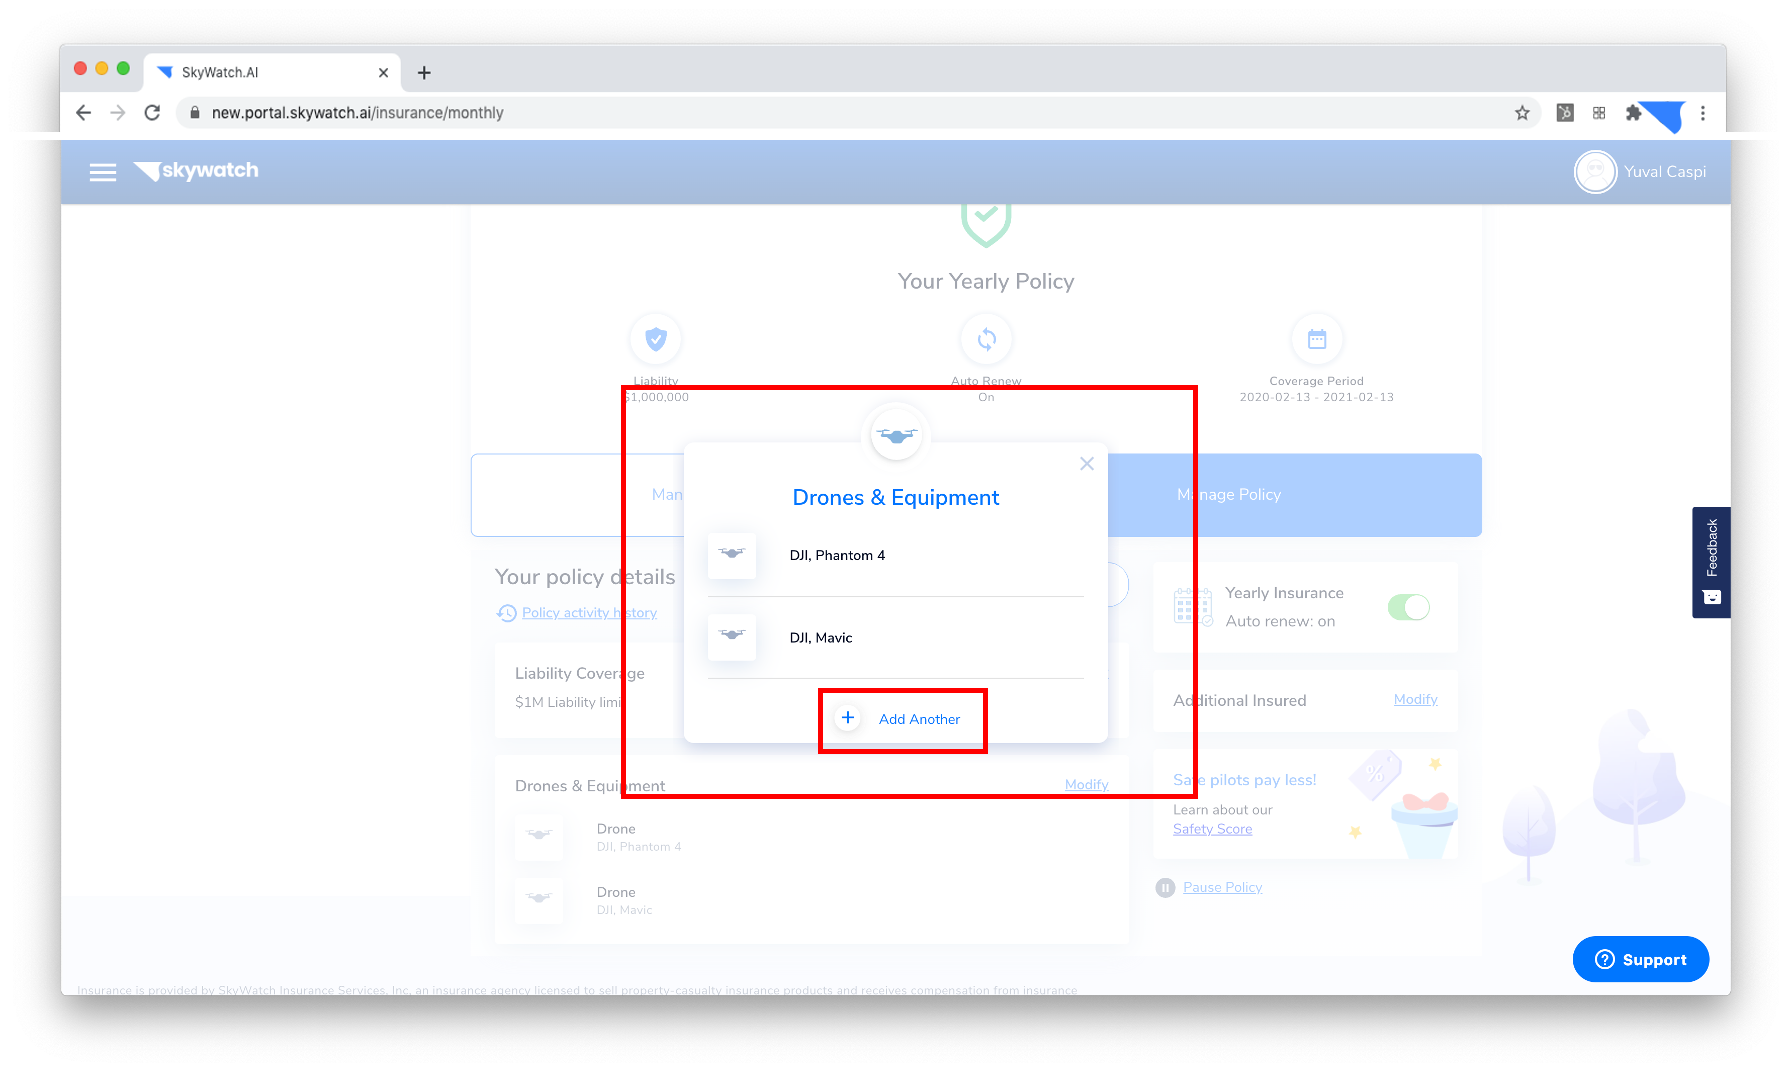Select DJI, Phantom 4 drone row
This screenshot has height=1070, width=1786.
tap(896, 556)
